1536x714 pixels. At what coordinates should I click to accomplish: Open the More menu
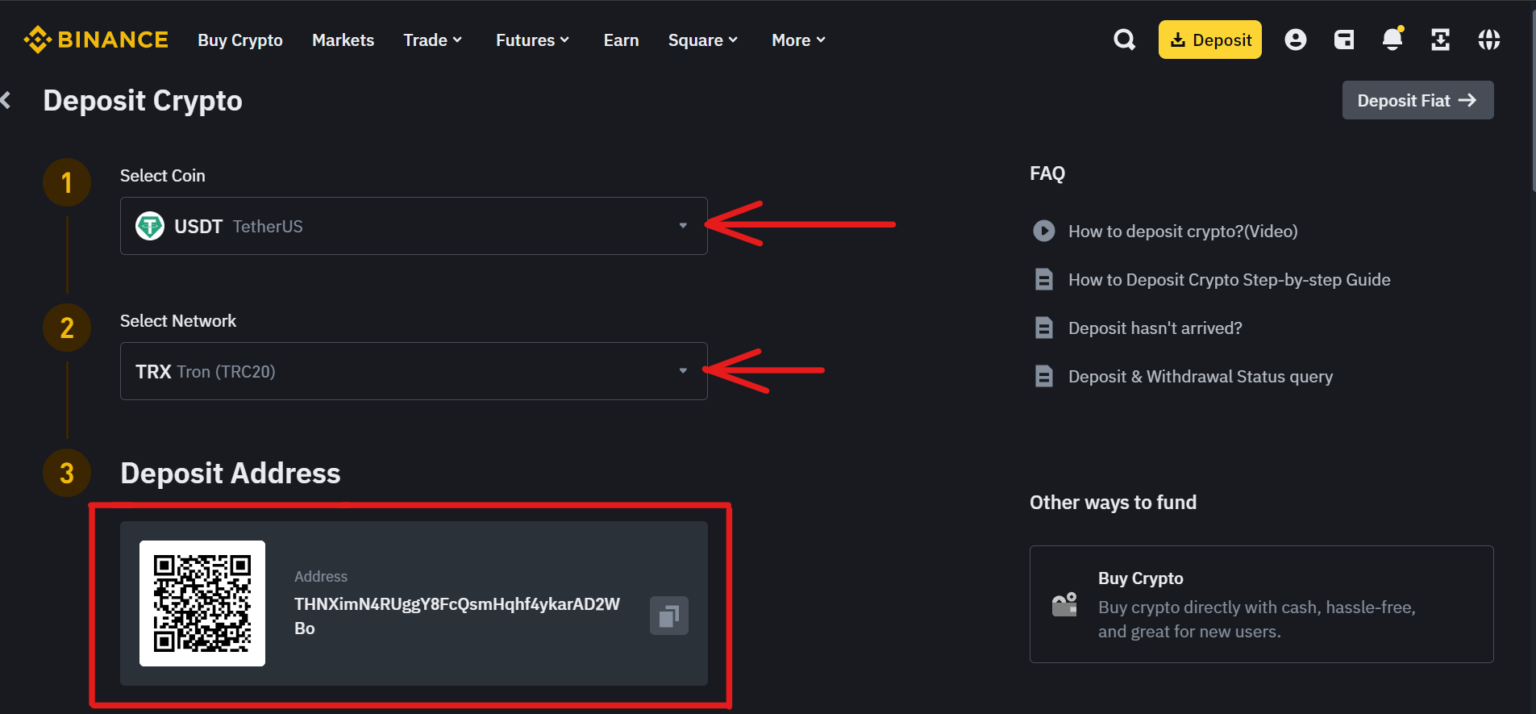pos(797,40)
